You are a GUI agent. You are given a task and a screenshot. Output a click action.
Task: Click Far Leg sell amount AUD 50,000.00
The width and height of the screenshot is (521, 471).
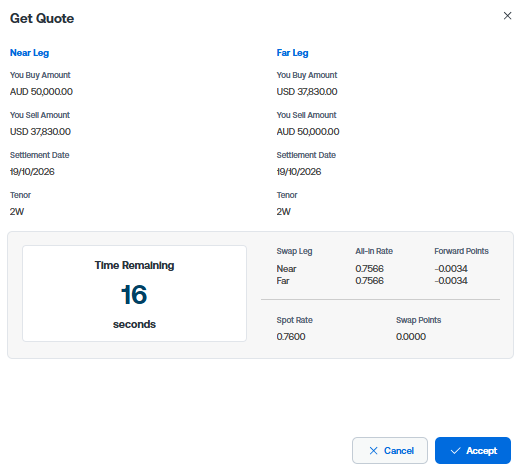click(x=308, y=132)
